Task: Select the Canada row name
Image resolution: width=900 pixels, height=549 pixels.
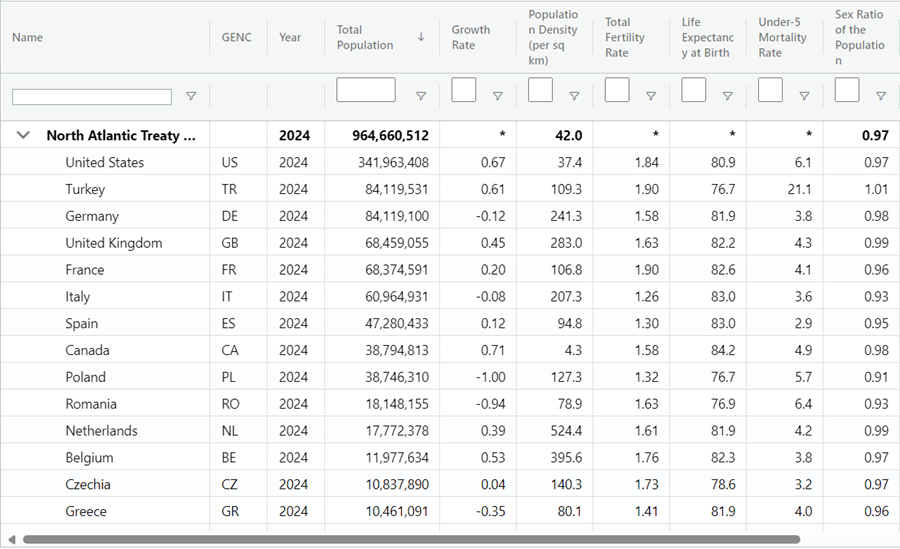Action: (x=87, y=350)
